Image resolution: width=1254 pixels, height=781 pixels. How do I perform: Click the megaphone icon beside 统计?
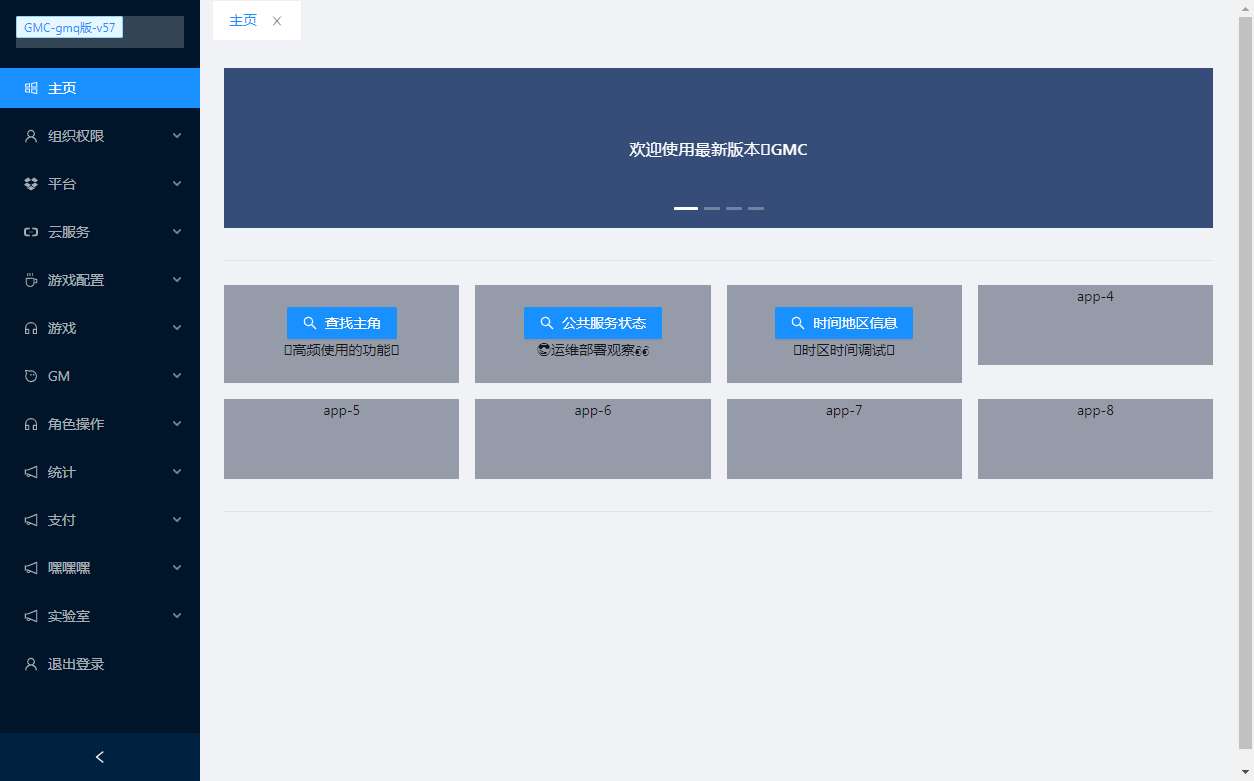[30, 471]
